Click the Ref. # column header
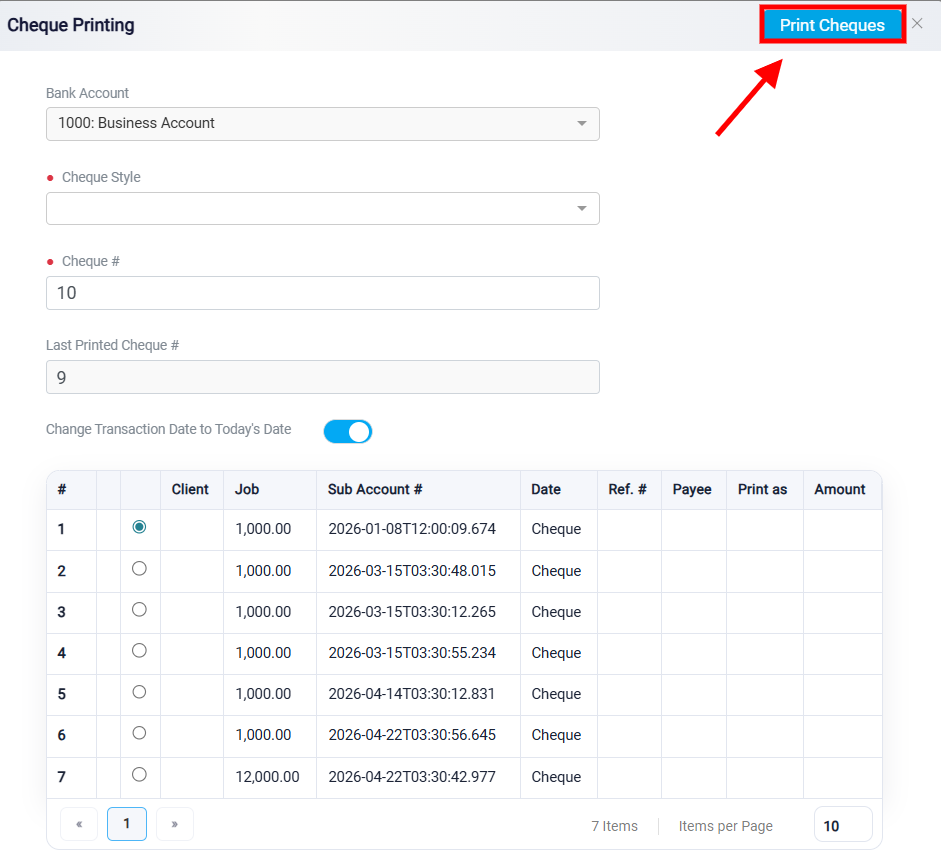The image size is (941, 861). tap(628, 490)
